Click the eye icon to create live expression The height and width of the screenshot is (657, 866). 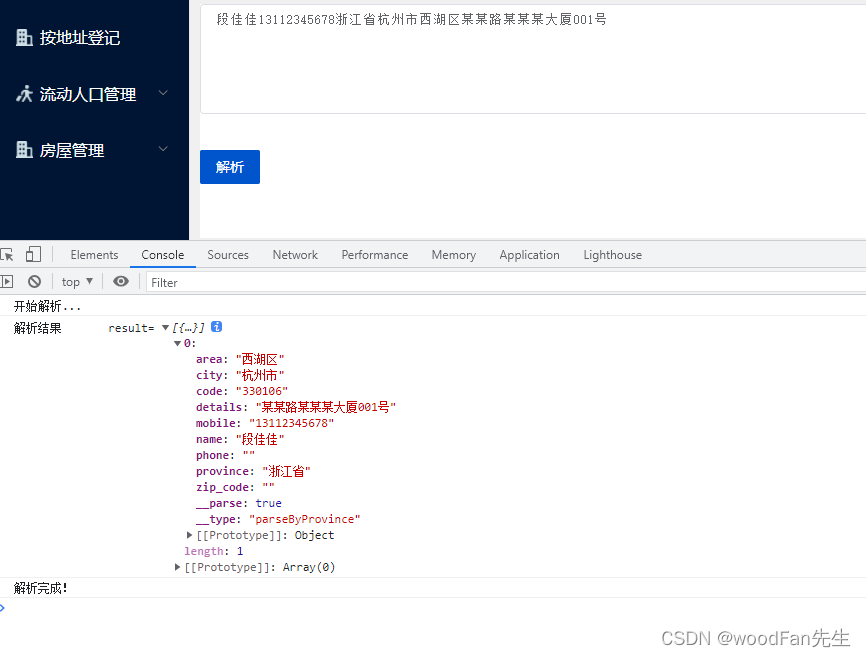pos(120,281)
